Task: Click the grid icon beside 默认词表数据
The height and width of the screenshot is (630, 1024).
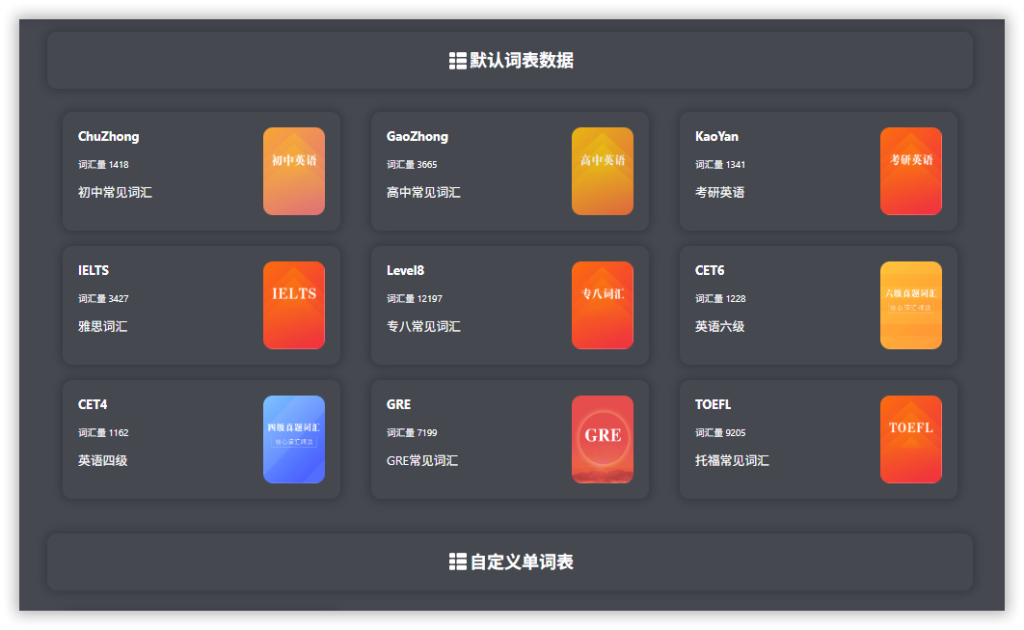Action: [458, 61]
